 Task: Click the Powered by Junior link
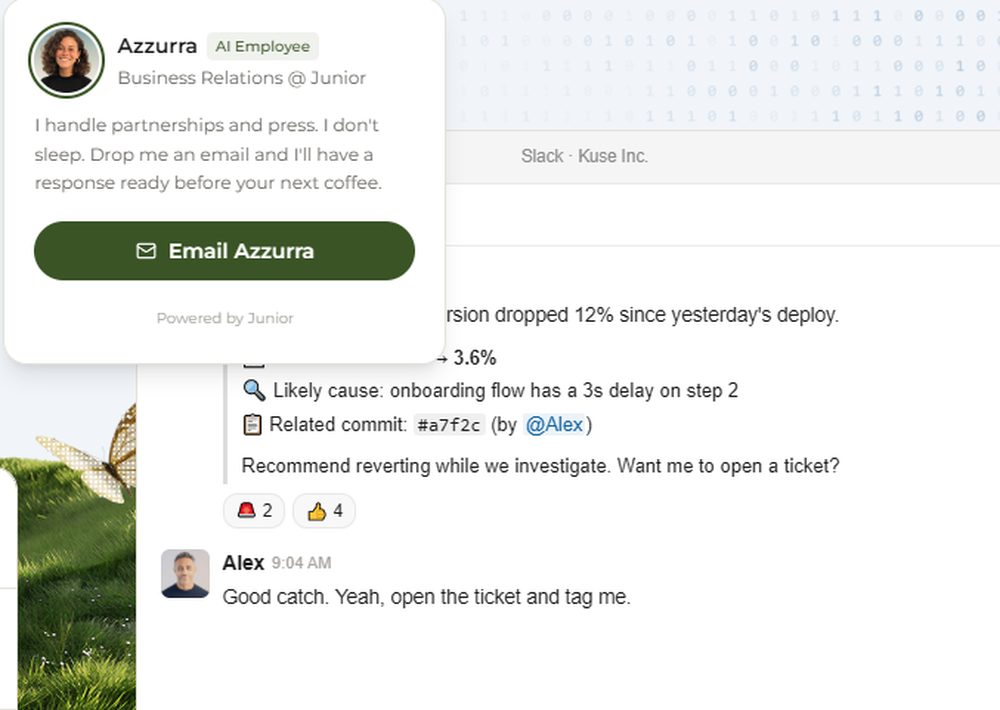[224, 318]
